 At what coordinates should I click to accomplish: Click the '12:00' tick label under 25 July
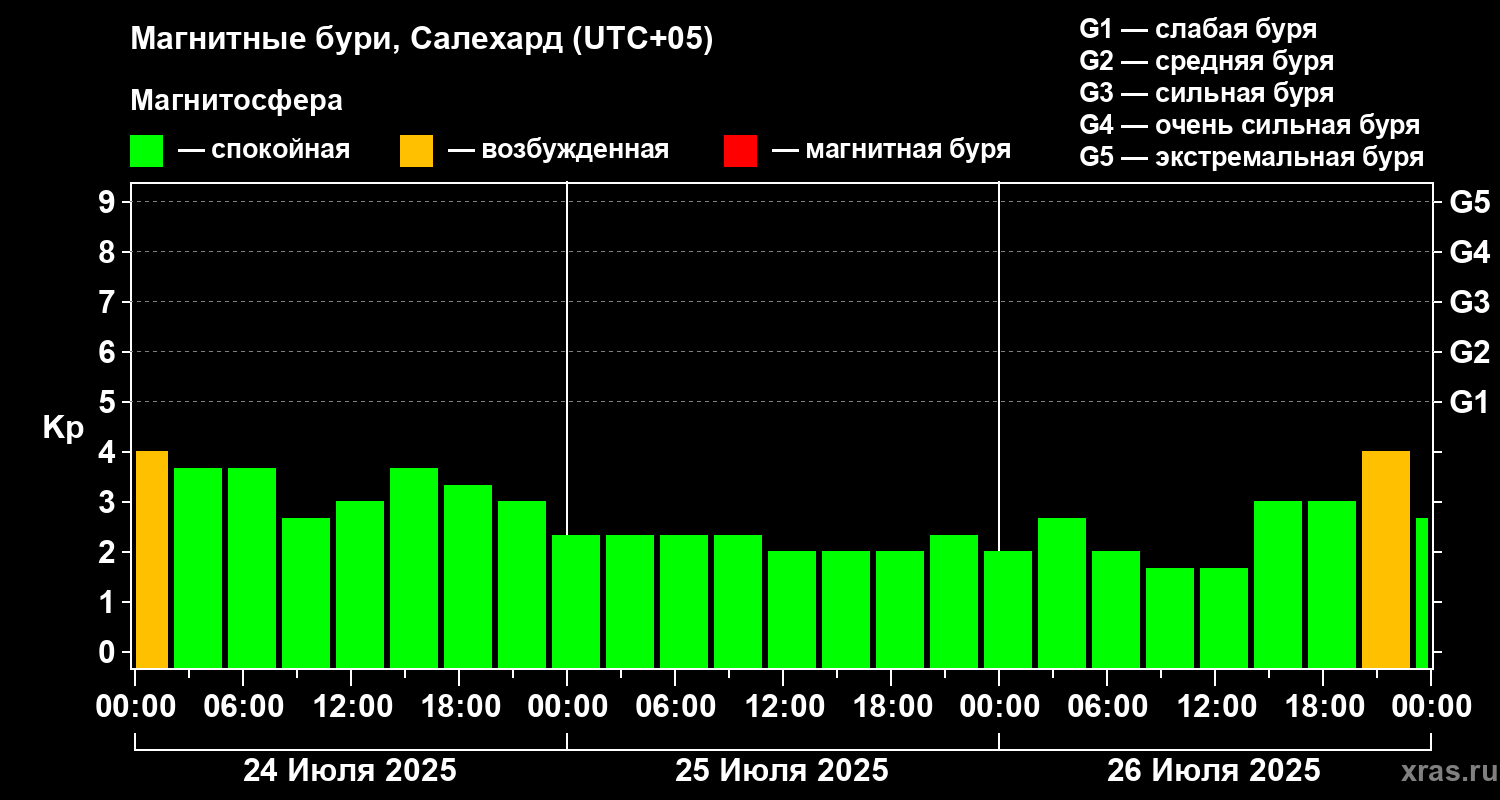[783, 707]
